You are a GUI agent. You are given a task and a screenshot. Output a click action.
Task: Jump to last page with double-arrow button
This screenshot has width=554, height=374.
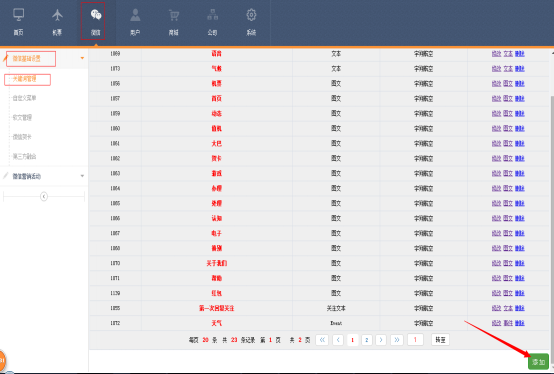click(397, 340)
